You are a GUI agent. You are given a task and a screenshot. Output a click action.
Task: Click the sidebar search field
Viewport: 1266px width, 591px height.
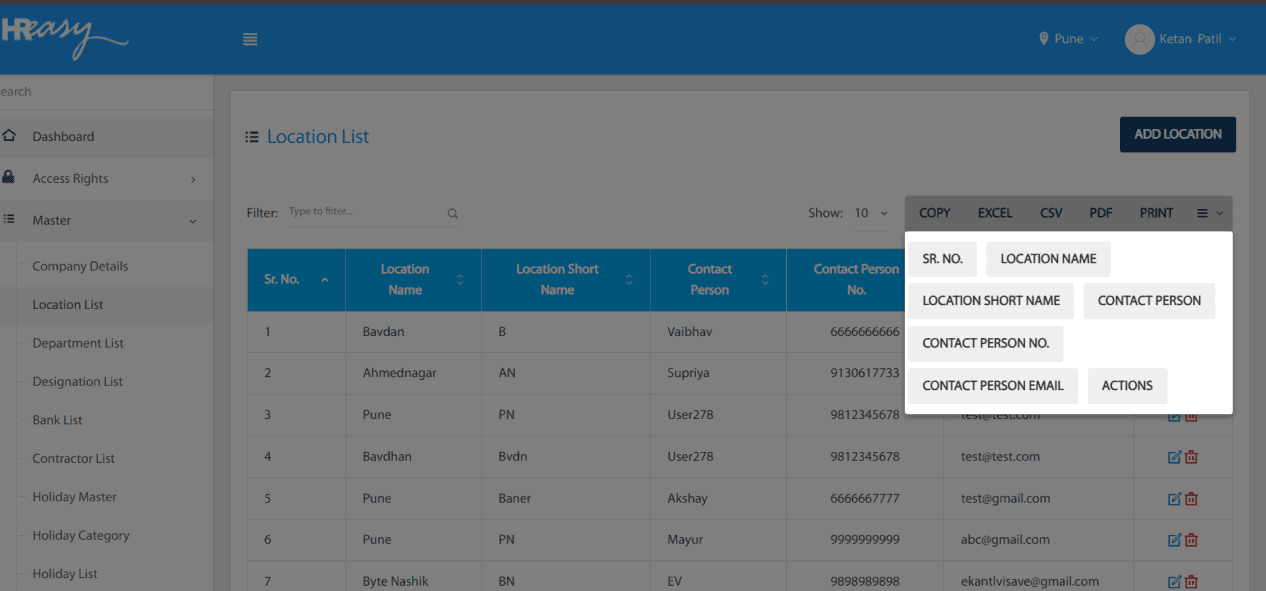106,91
